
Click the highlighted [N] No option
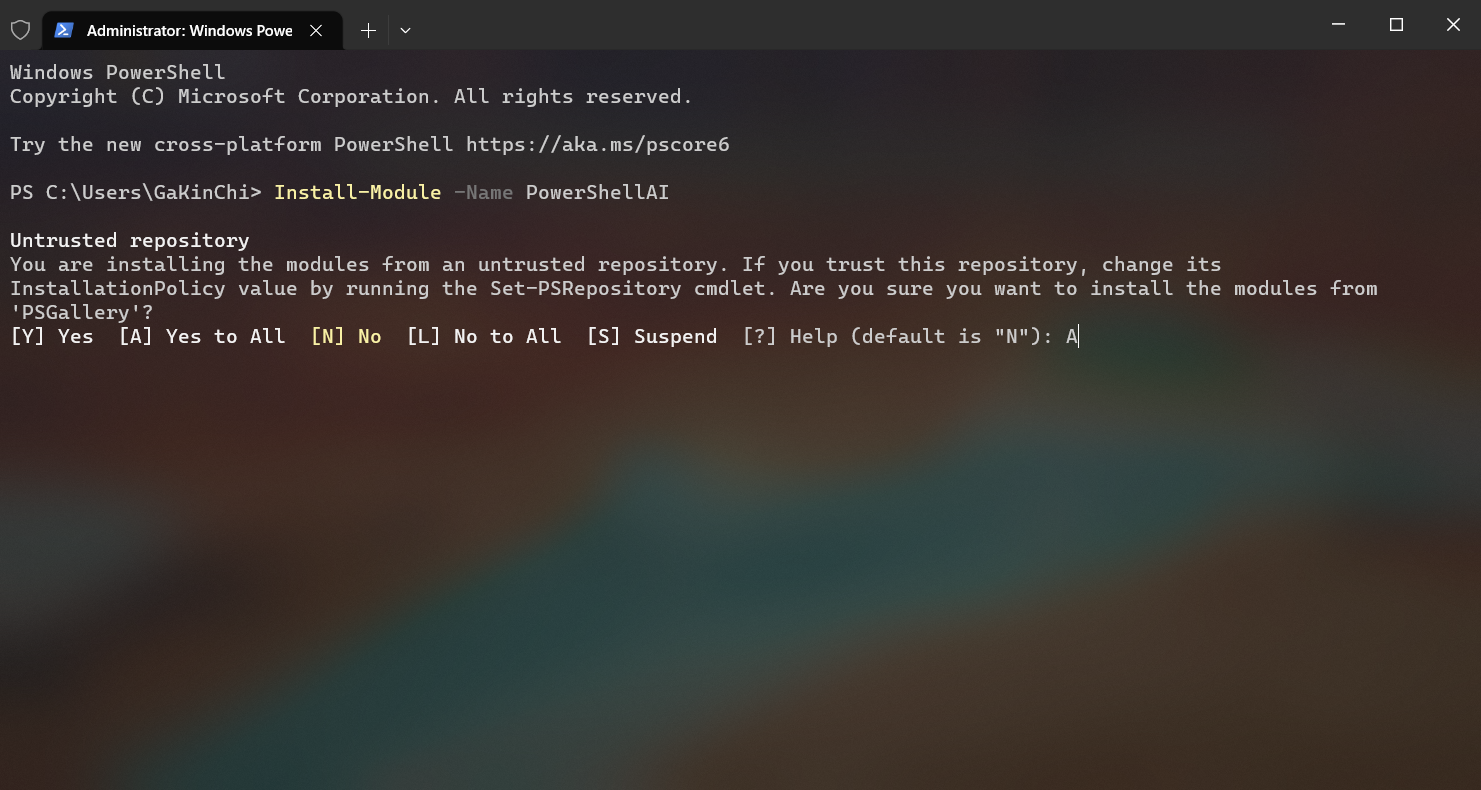[346, 336]
